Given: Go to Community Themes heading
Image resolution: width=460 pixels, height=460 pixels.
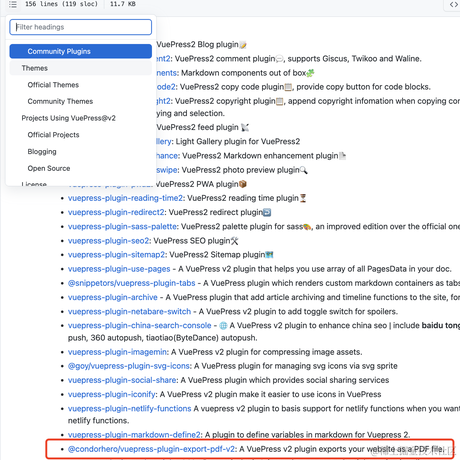Looking at the screenshot, I should [60, 101].
